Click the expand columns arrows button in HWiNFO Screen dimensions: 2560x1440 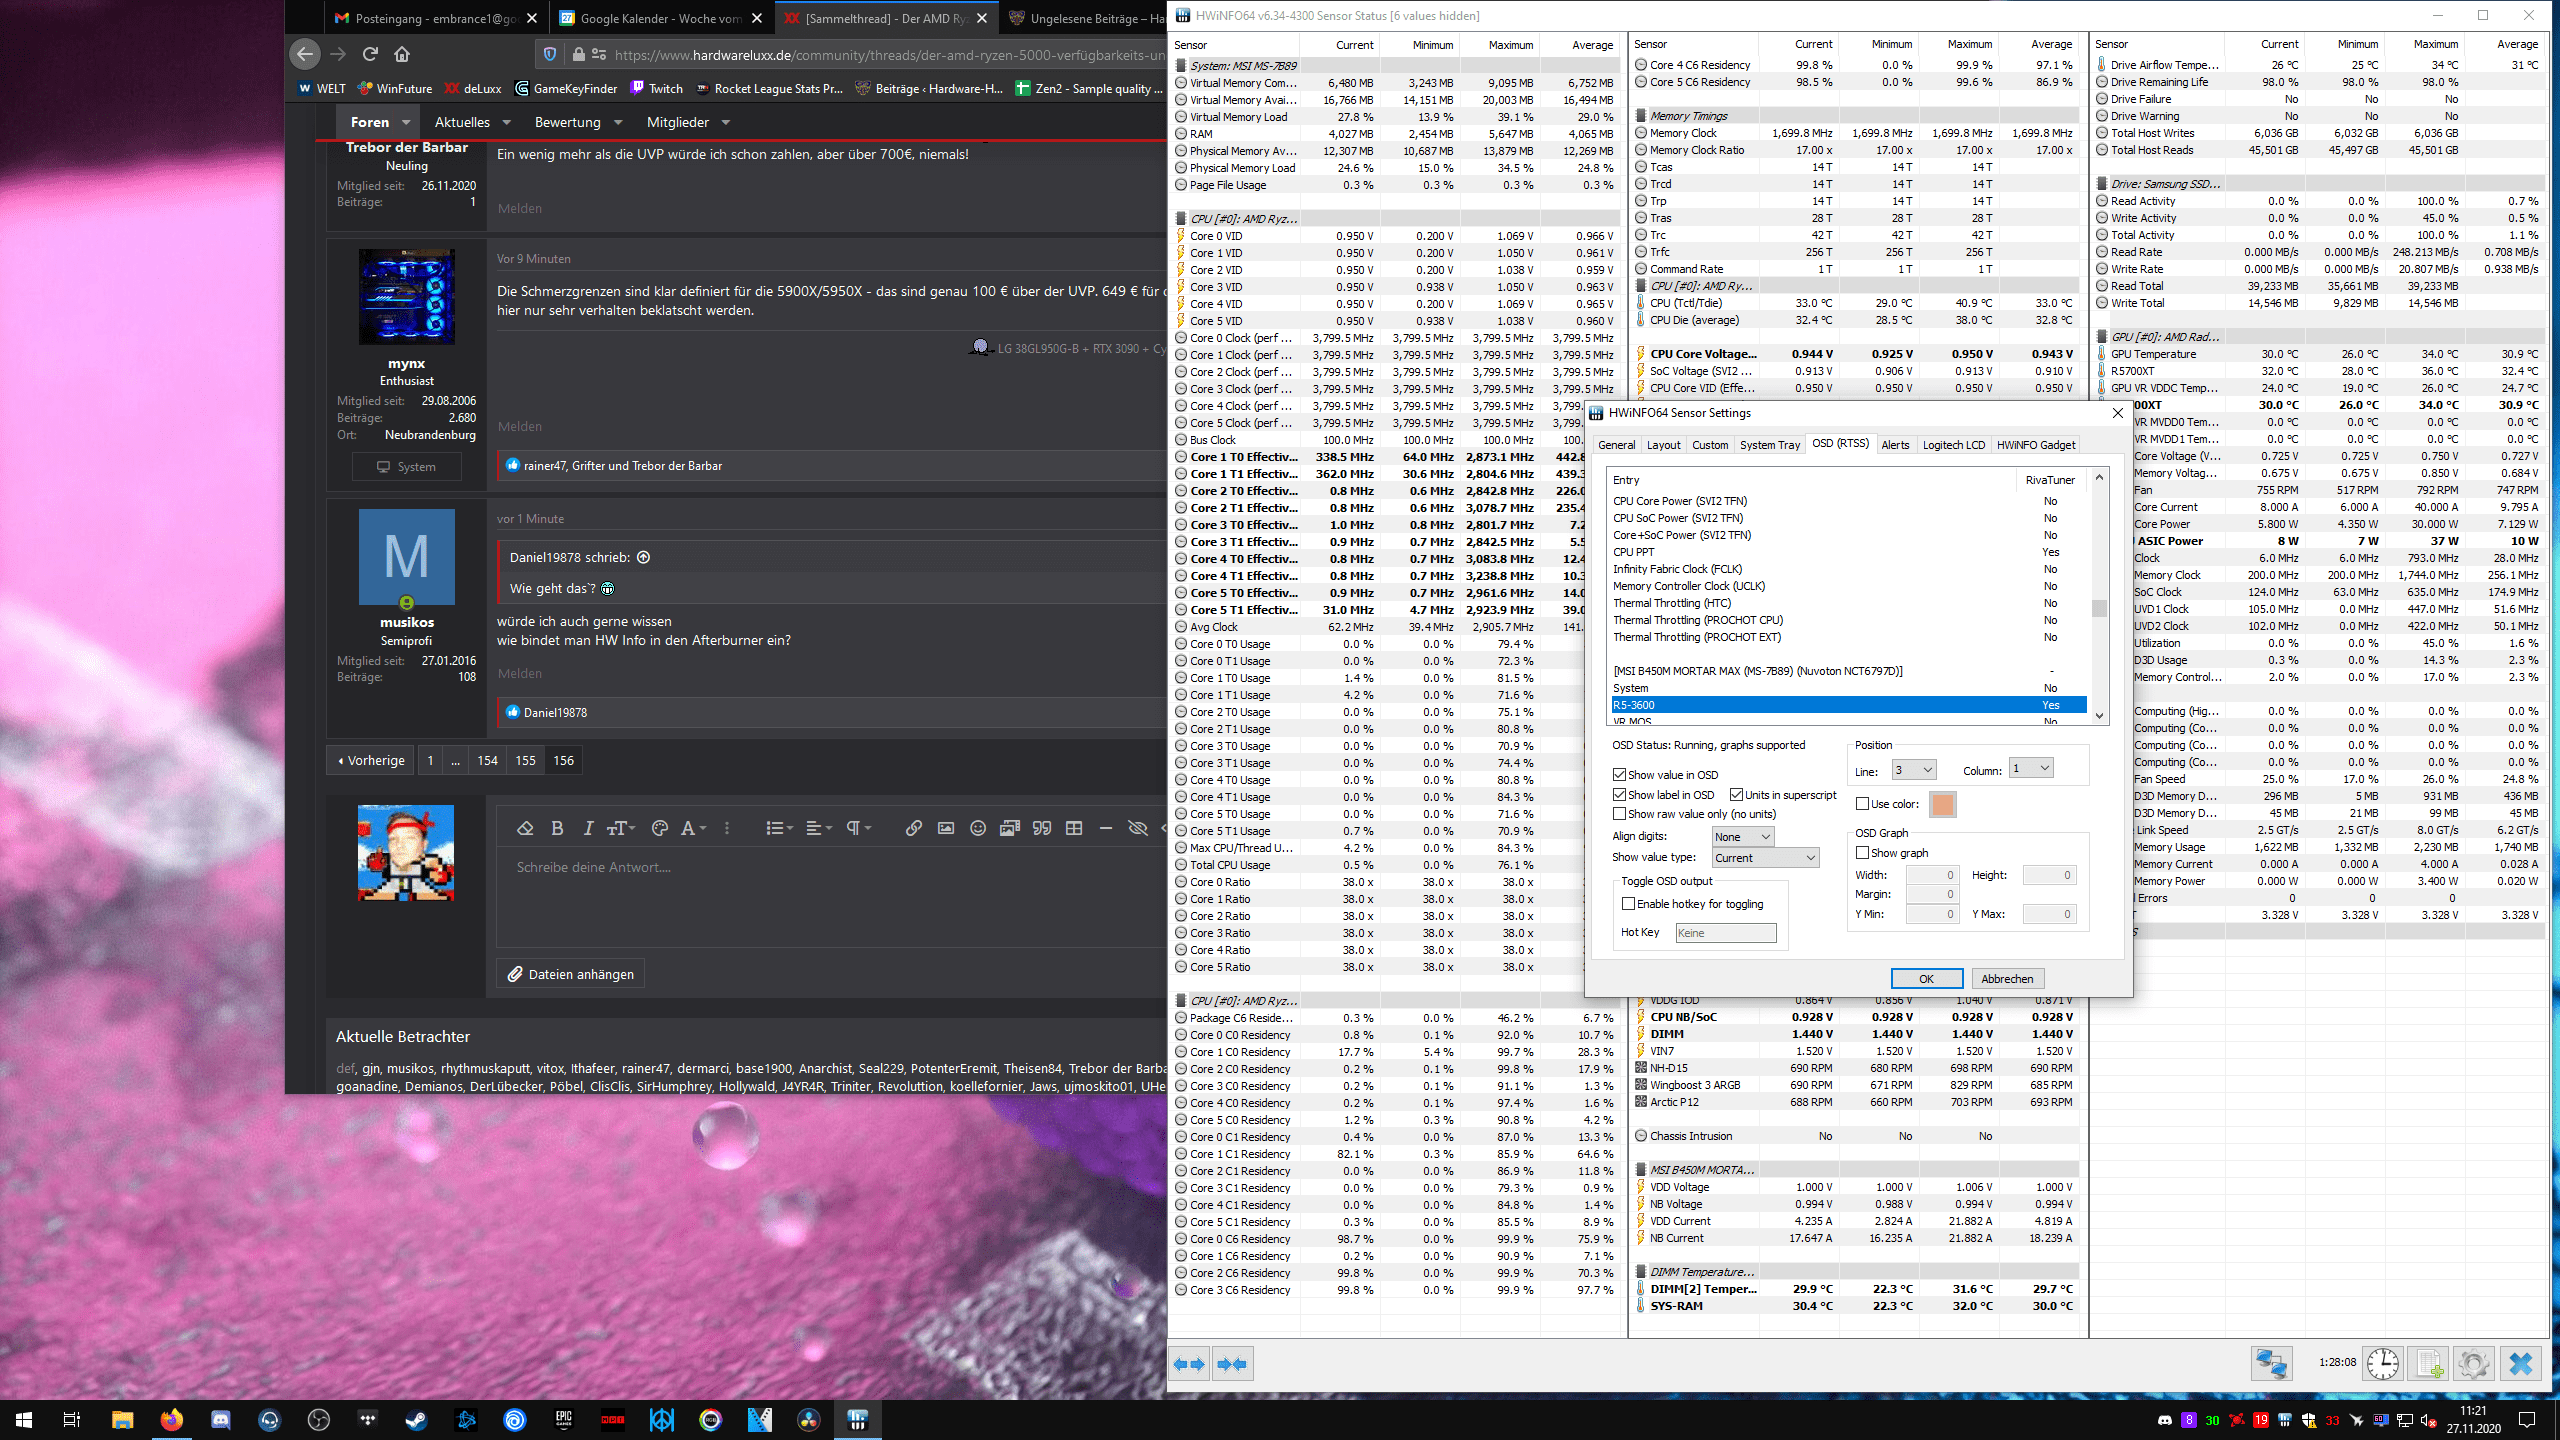(x=1189, y=1364)
